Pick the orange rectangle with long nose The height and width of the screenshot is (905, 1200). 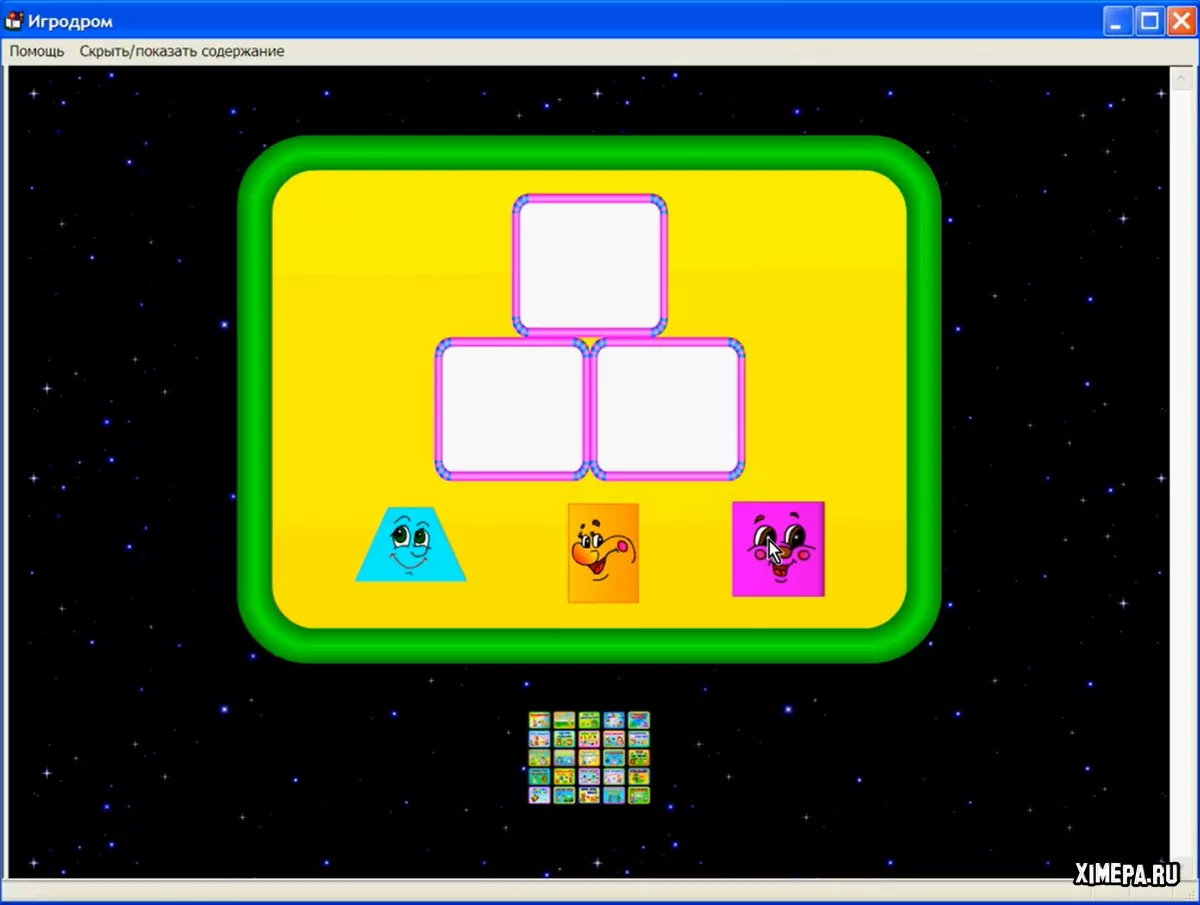click(603, 553)
